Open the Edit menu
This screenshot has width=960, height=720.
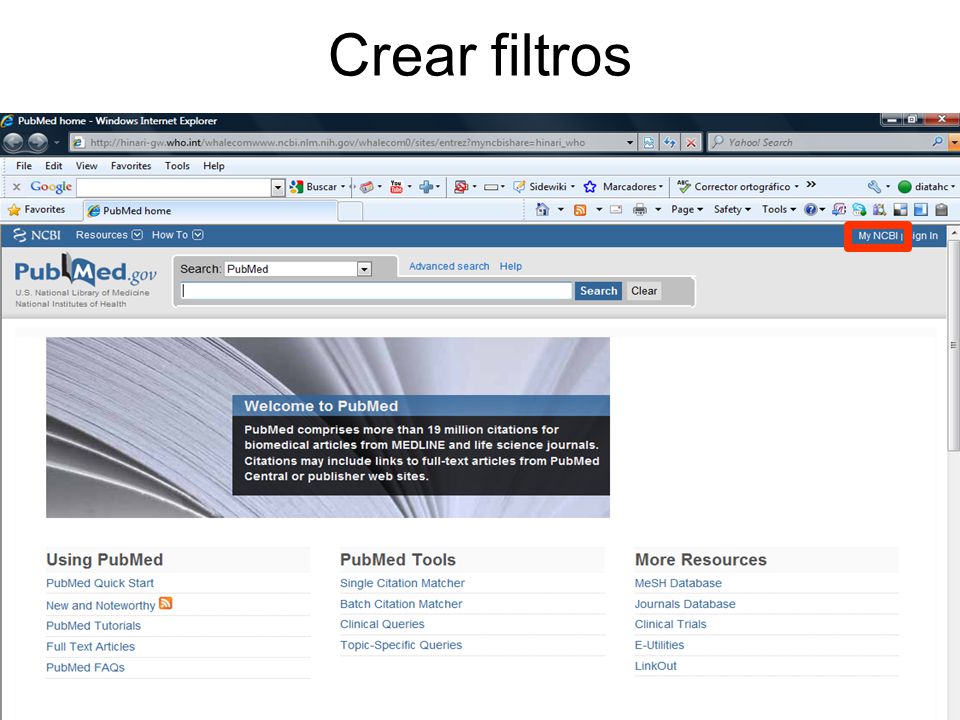click(x=53, y=166)
